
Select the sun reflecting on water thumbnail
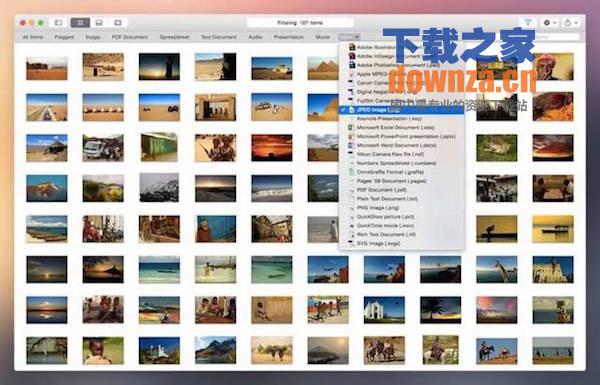click(x=47, y=269)
